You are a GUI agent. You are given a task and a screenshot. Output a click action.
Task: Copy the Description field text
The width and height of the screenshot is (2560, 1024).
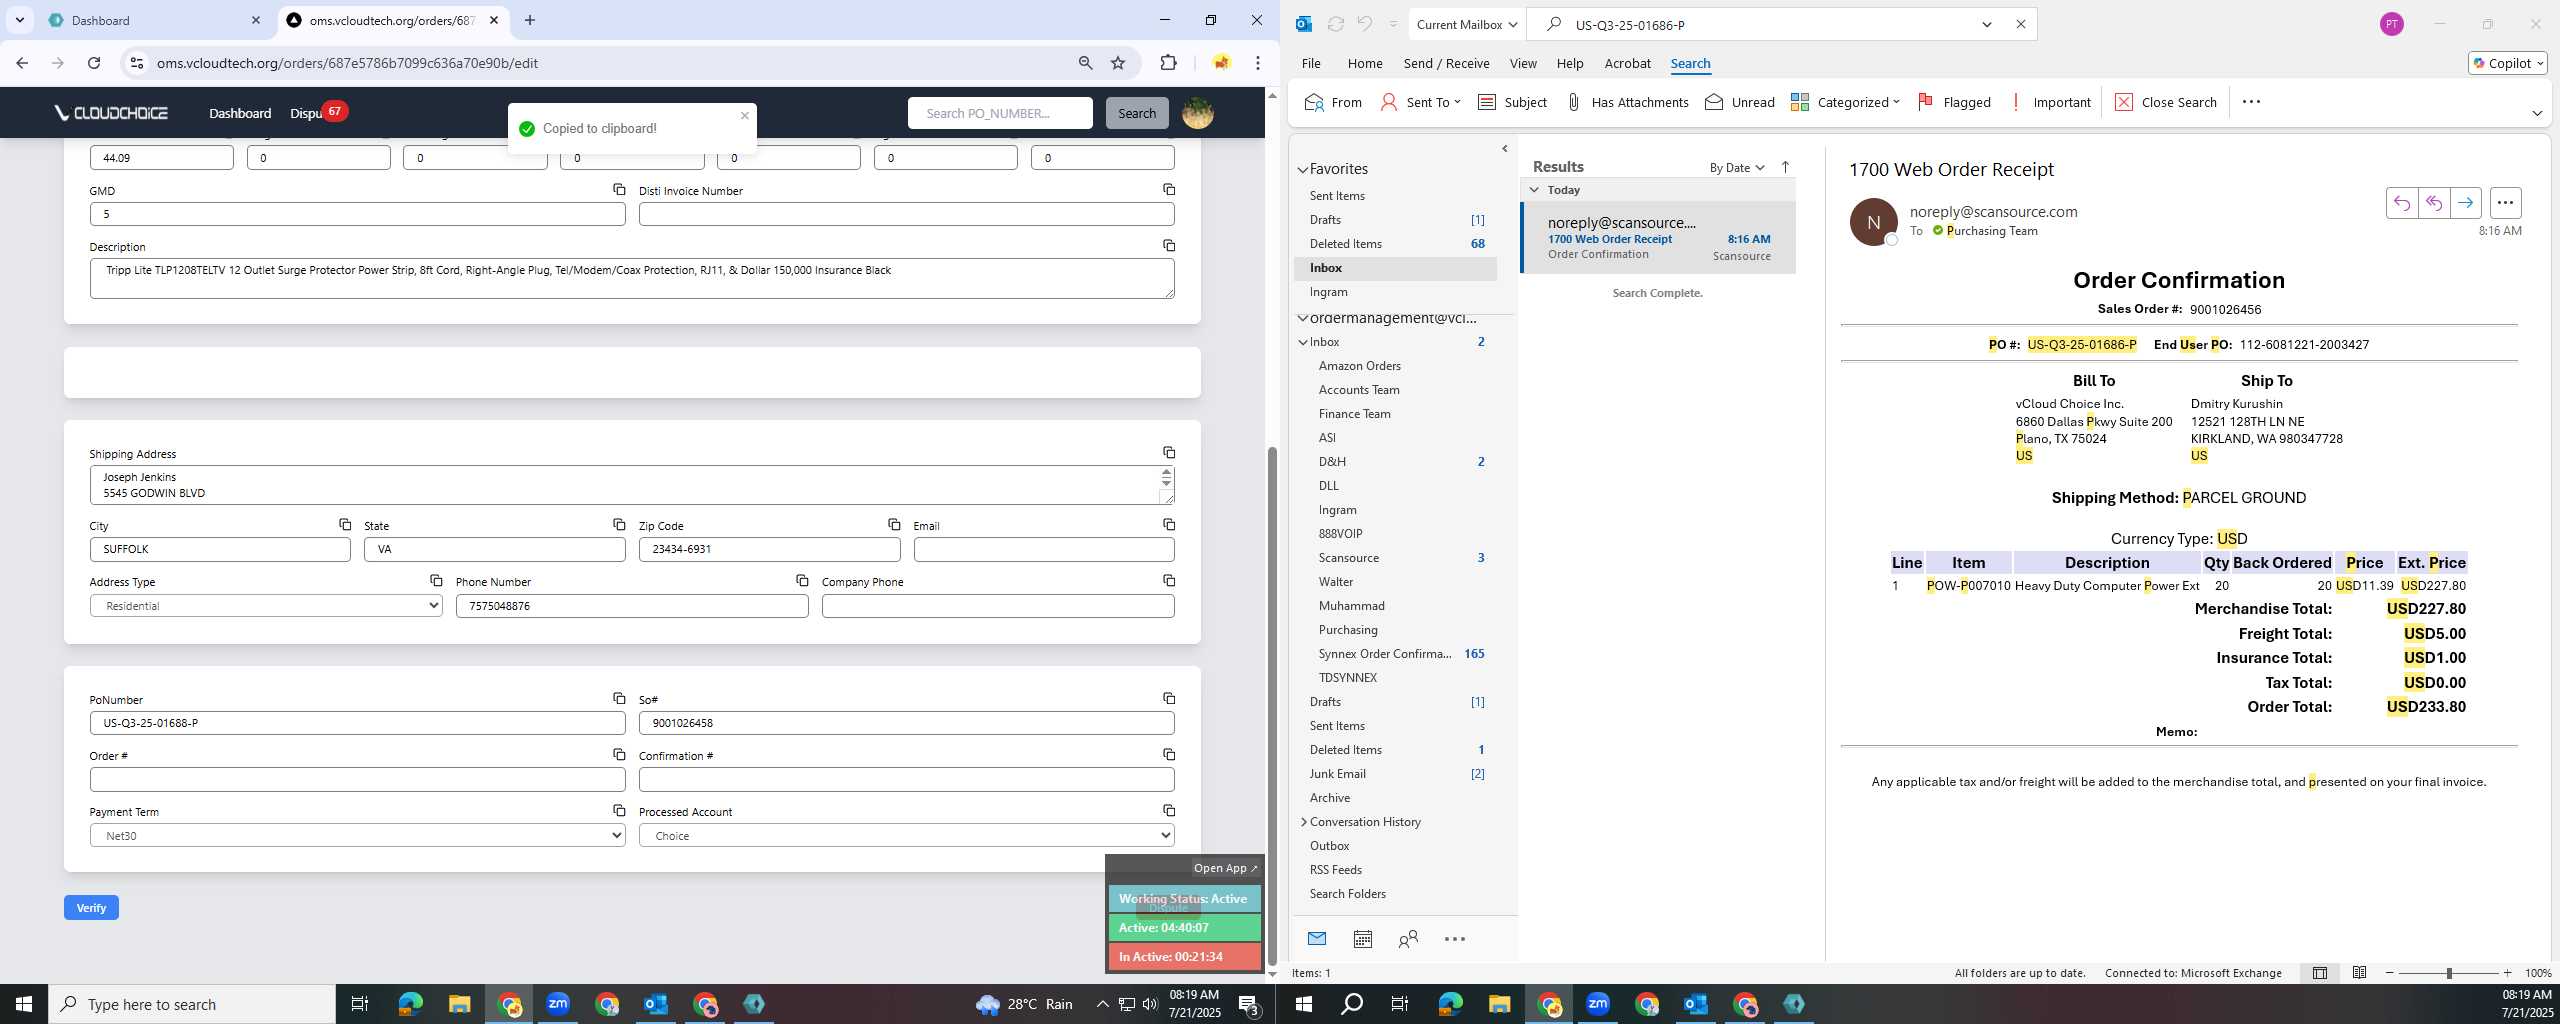(1168, 245)
